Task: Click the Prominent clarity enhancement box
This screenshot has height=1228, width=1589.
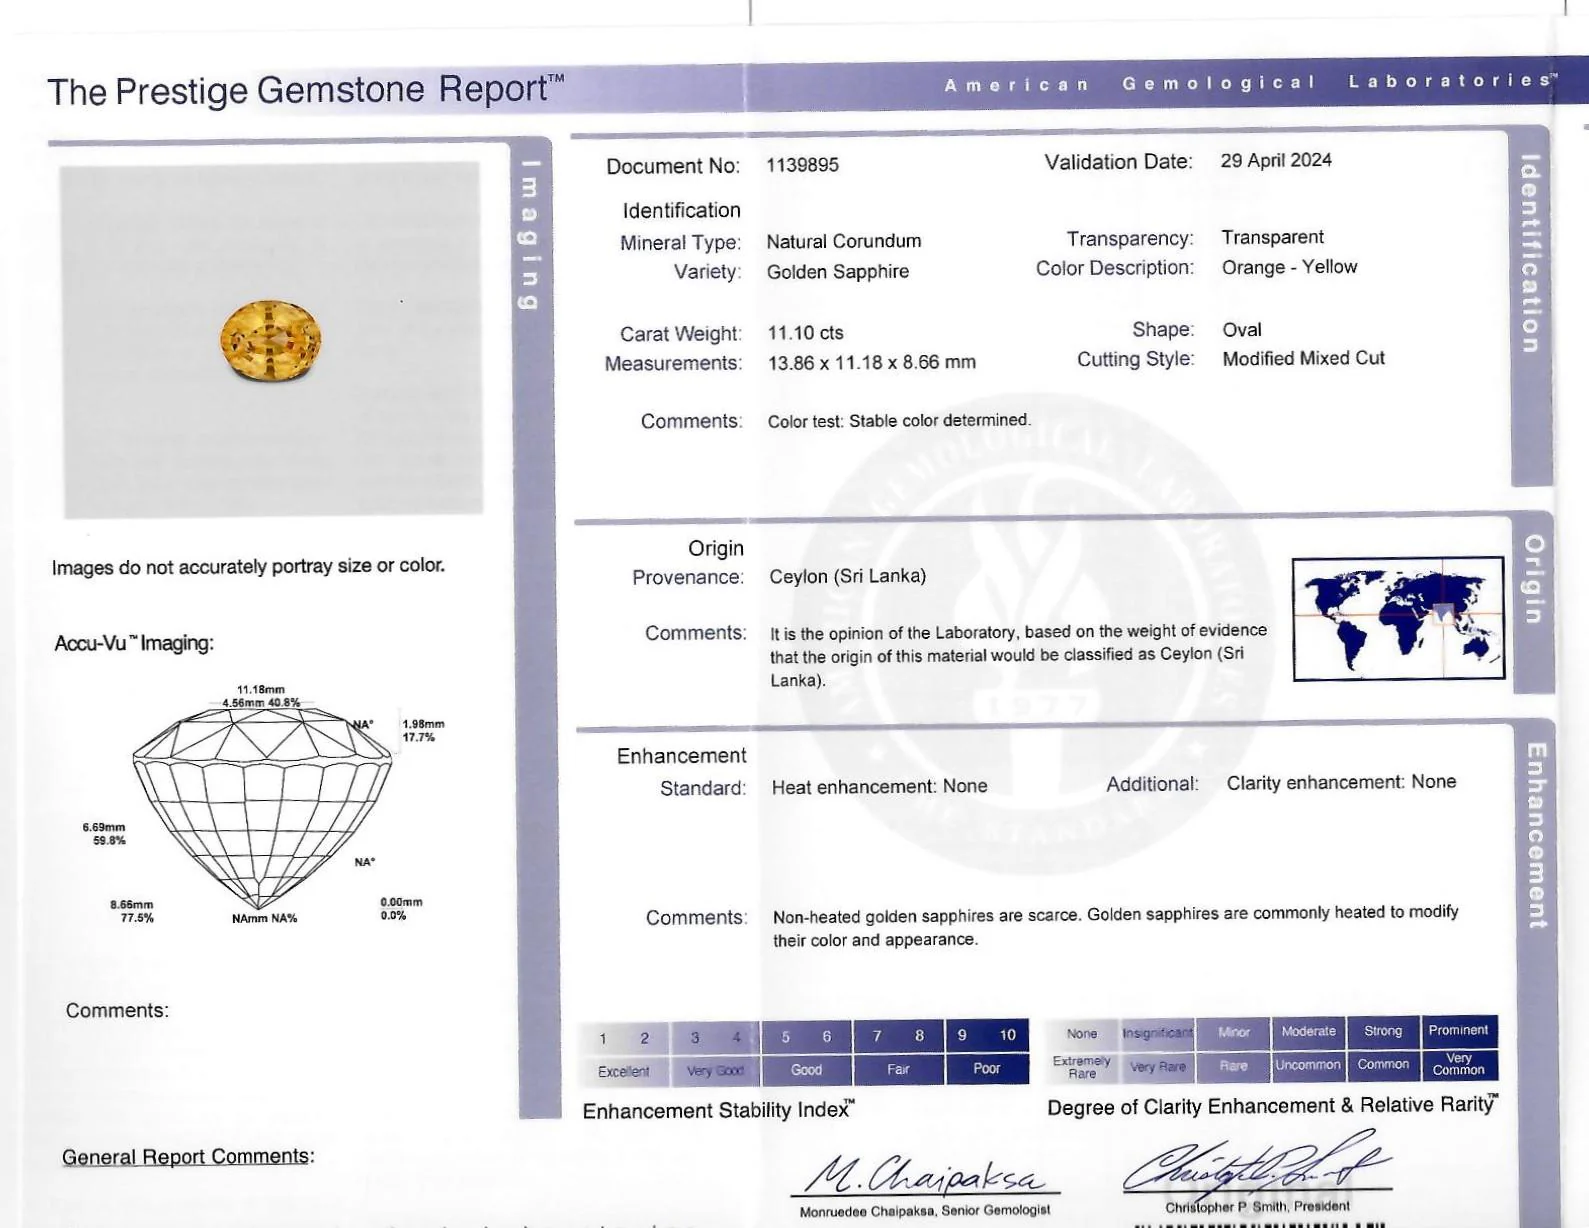Action: coord(1459,1030)
